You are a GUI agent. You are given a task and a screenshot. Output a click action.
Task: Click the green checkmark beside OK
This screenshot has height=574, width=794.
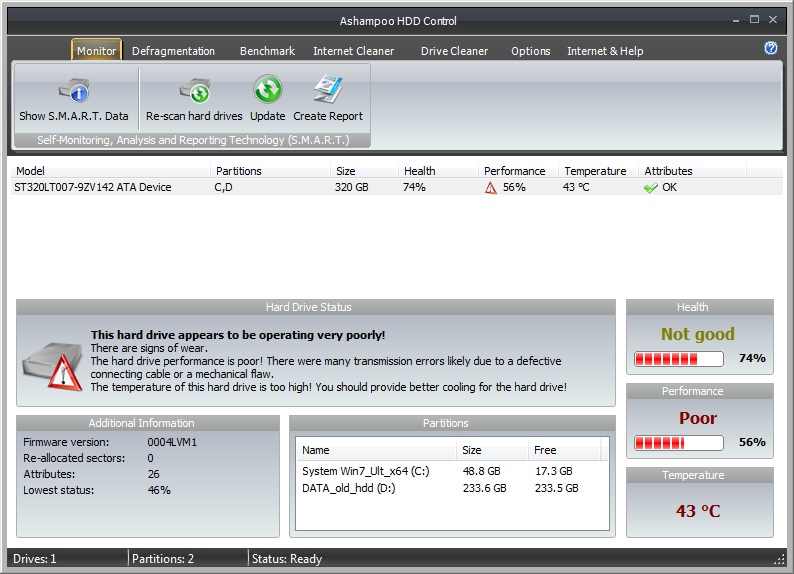tap(650, 188)
